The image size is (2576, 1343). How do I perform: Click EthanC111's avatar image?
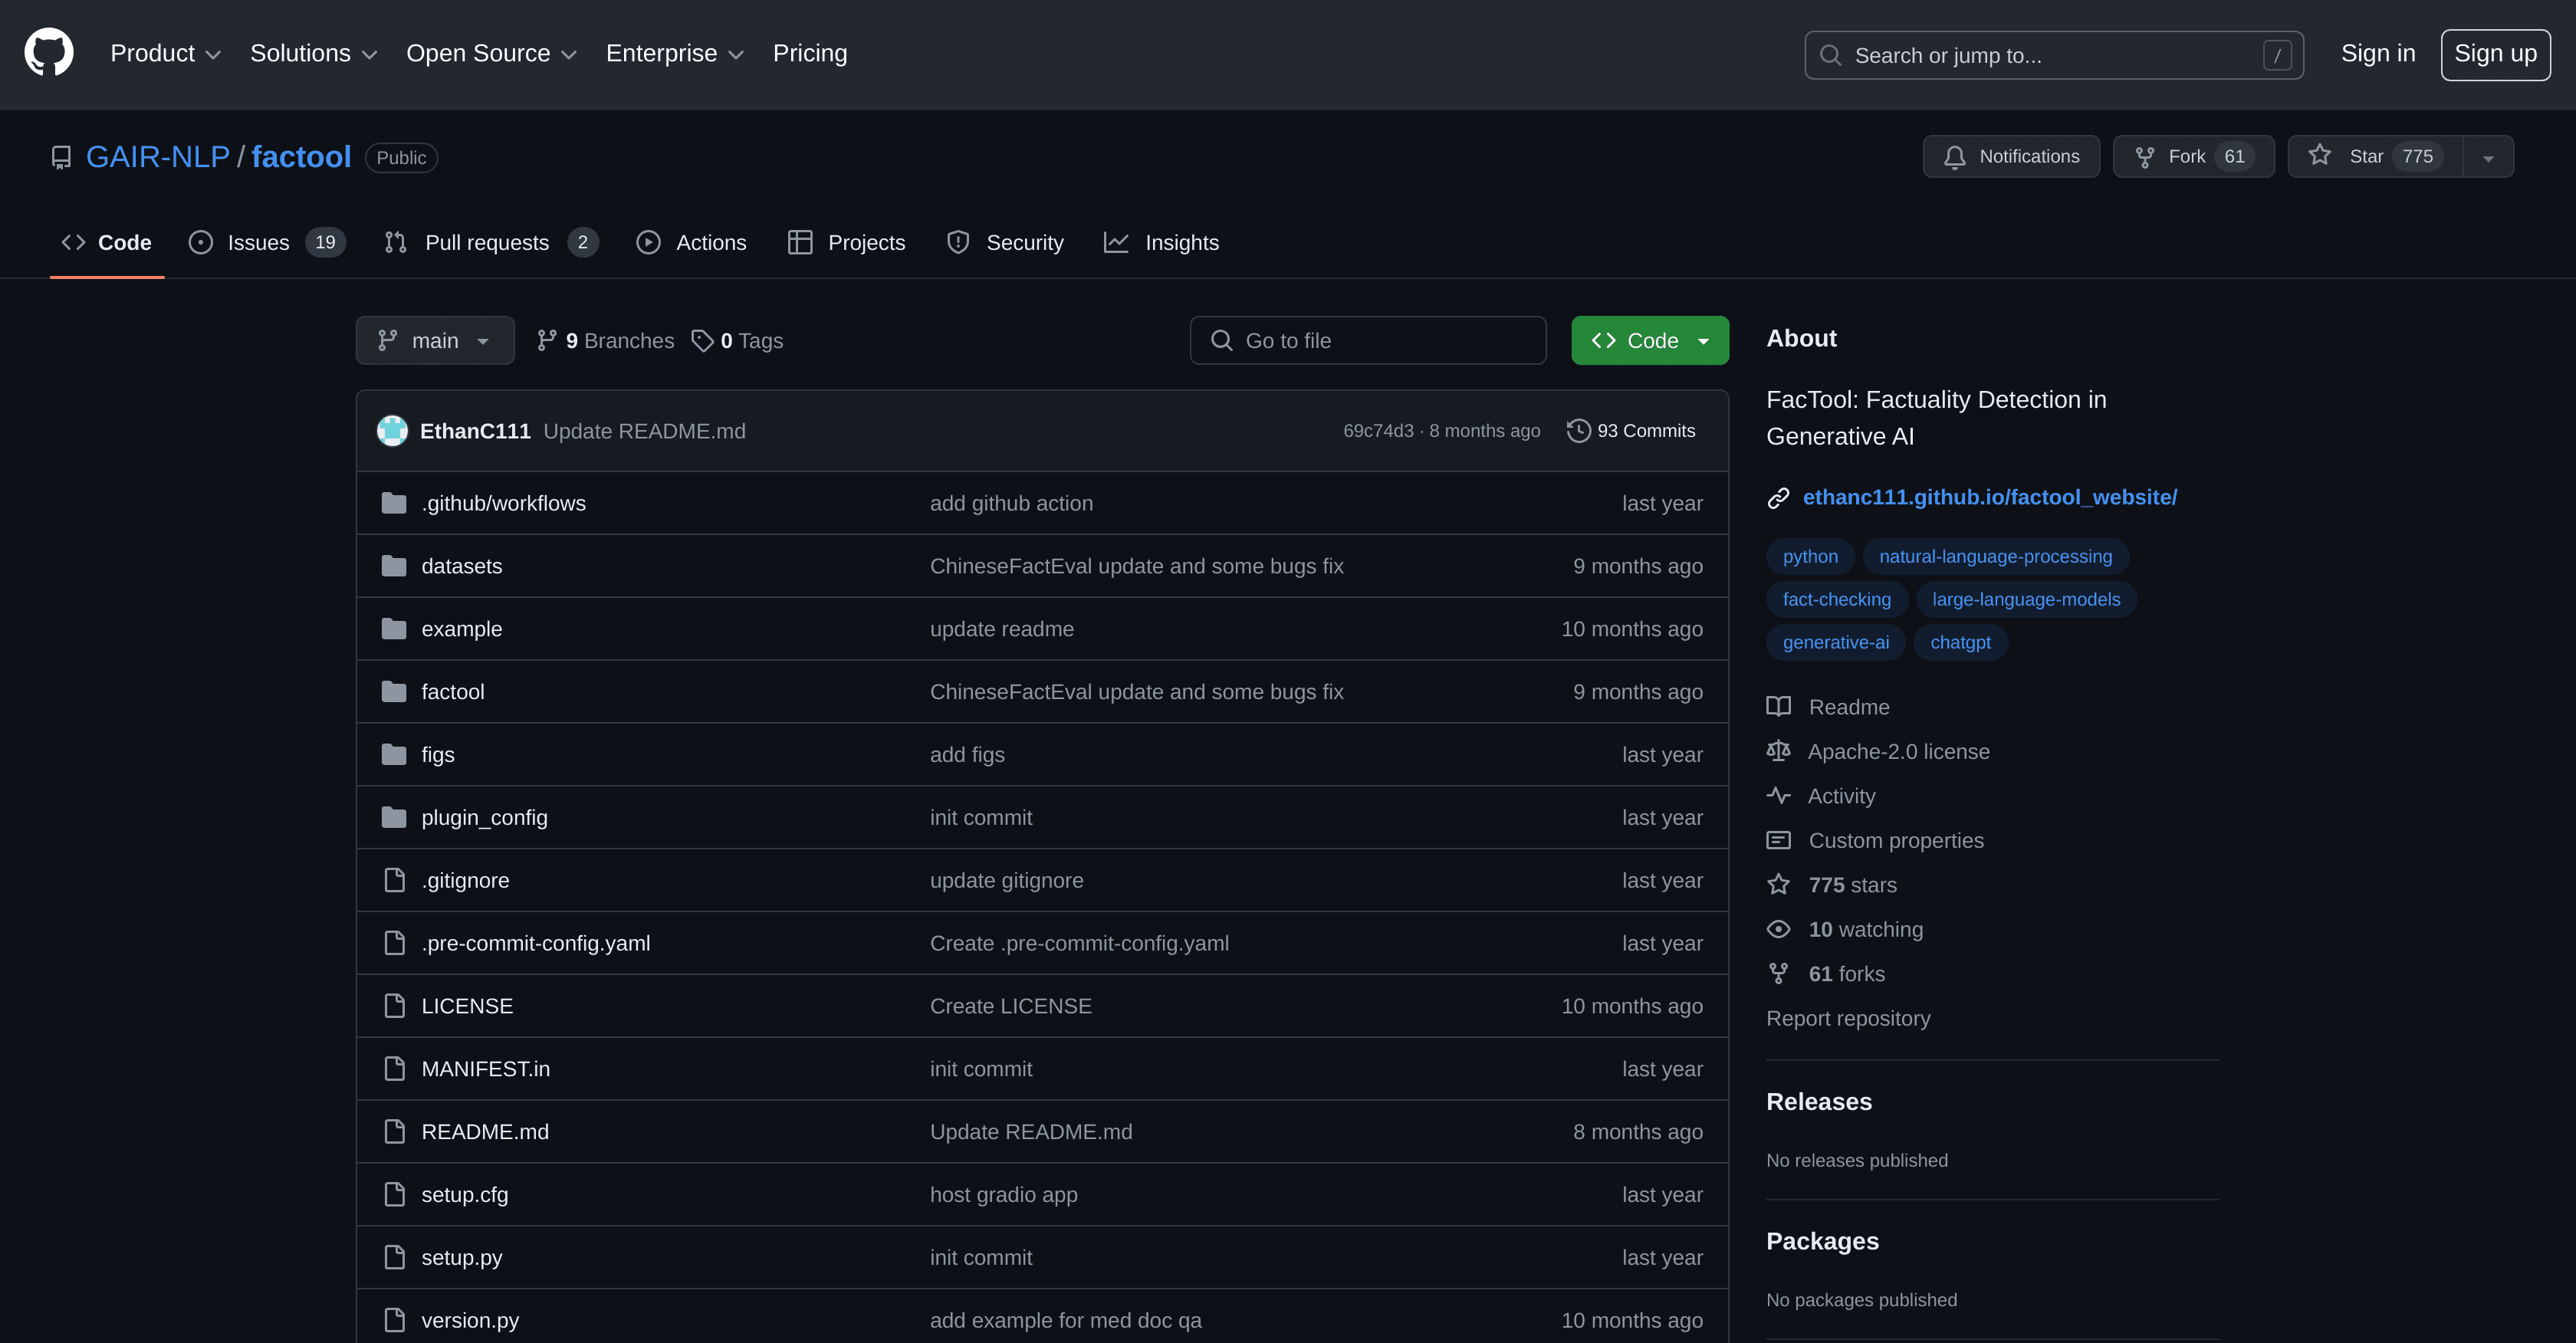(393, 430)
